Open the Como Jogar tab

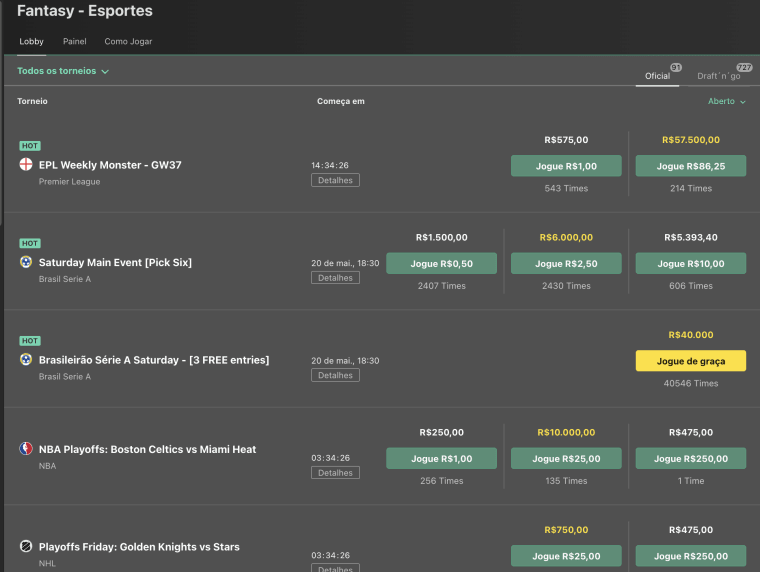pyautogui.click(x=128, y=41)
